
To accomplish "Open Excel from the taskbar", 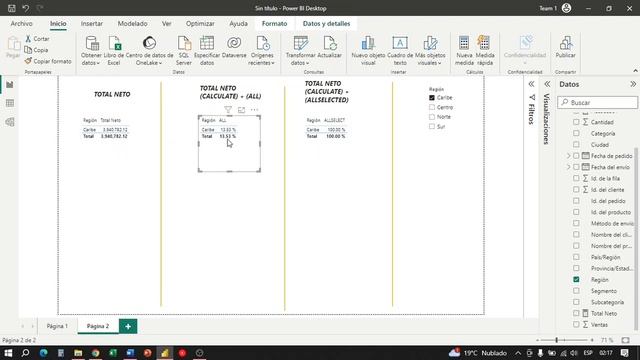I will pos(113,353).
